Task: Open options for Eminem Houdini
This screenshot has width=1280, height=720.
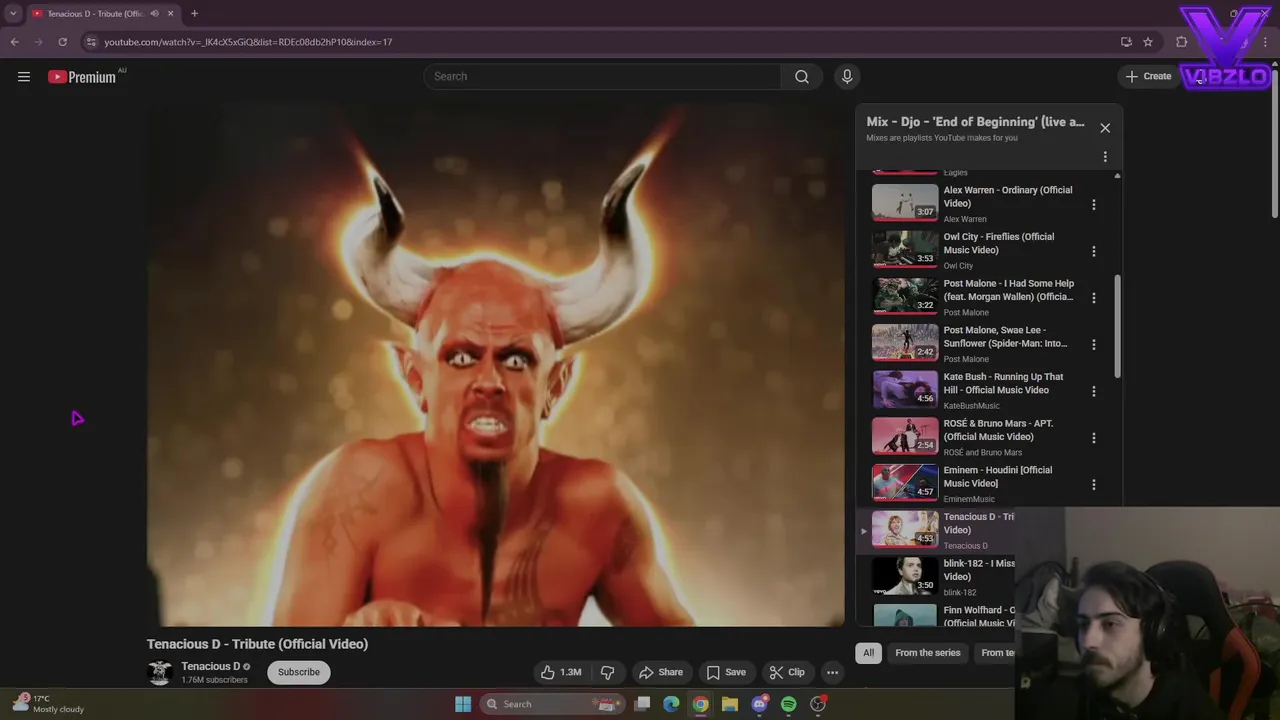Action: pos(1093,484)
